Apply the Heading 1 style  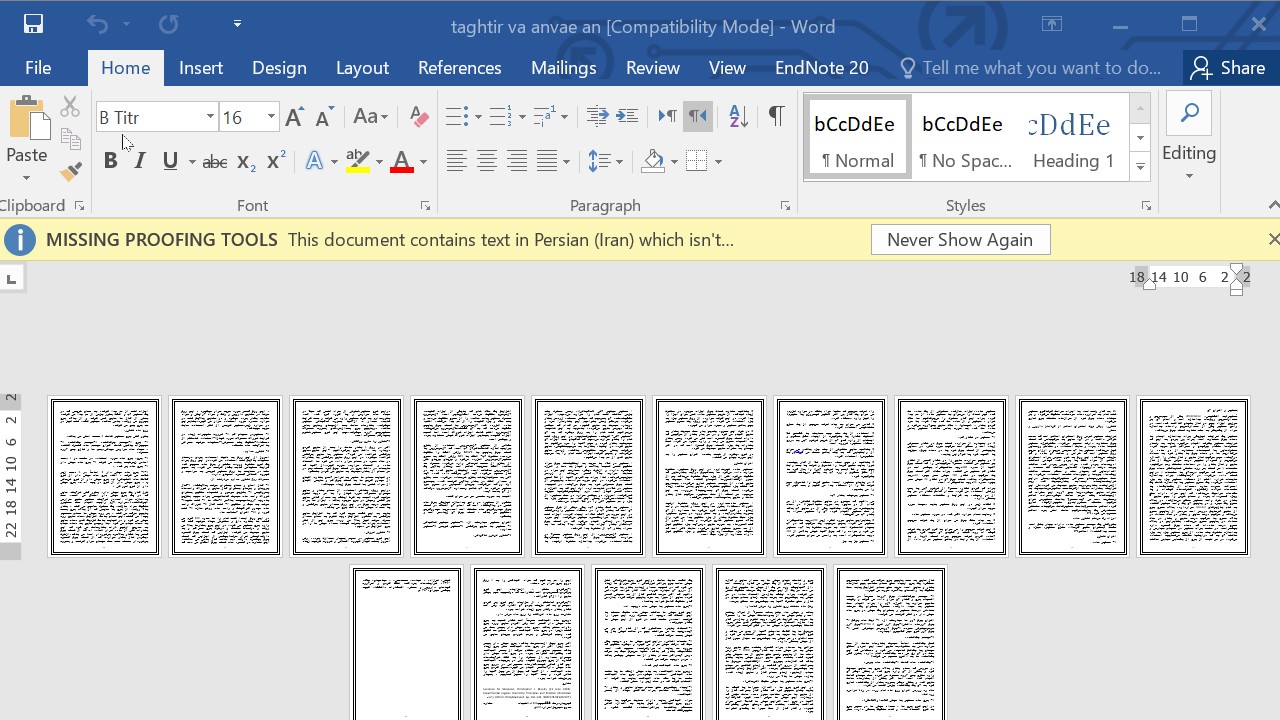1073,138
